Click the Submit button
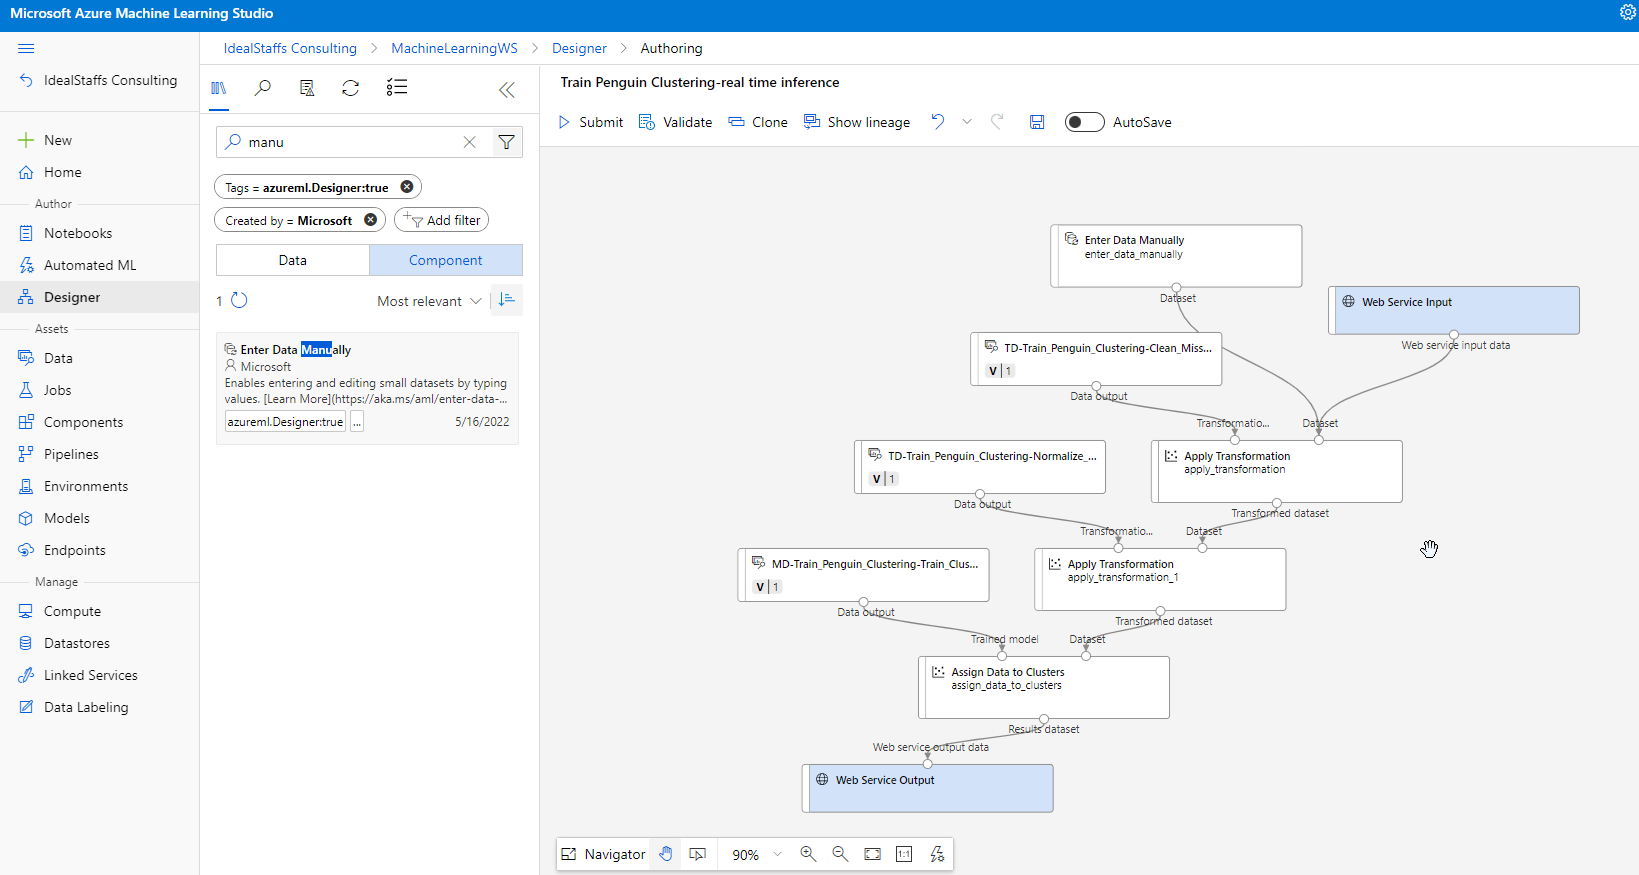Viewport: 1639px width, 875px height. click(590, 122)
